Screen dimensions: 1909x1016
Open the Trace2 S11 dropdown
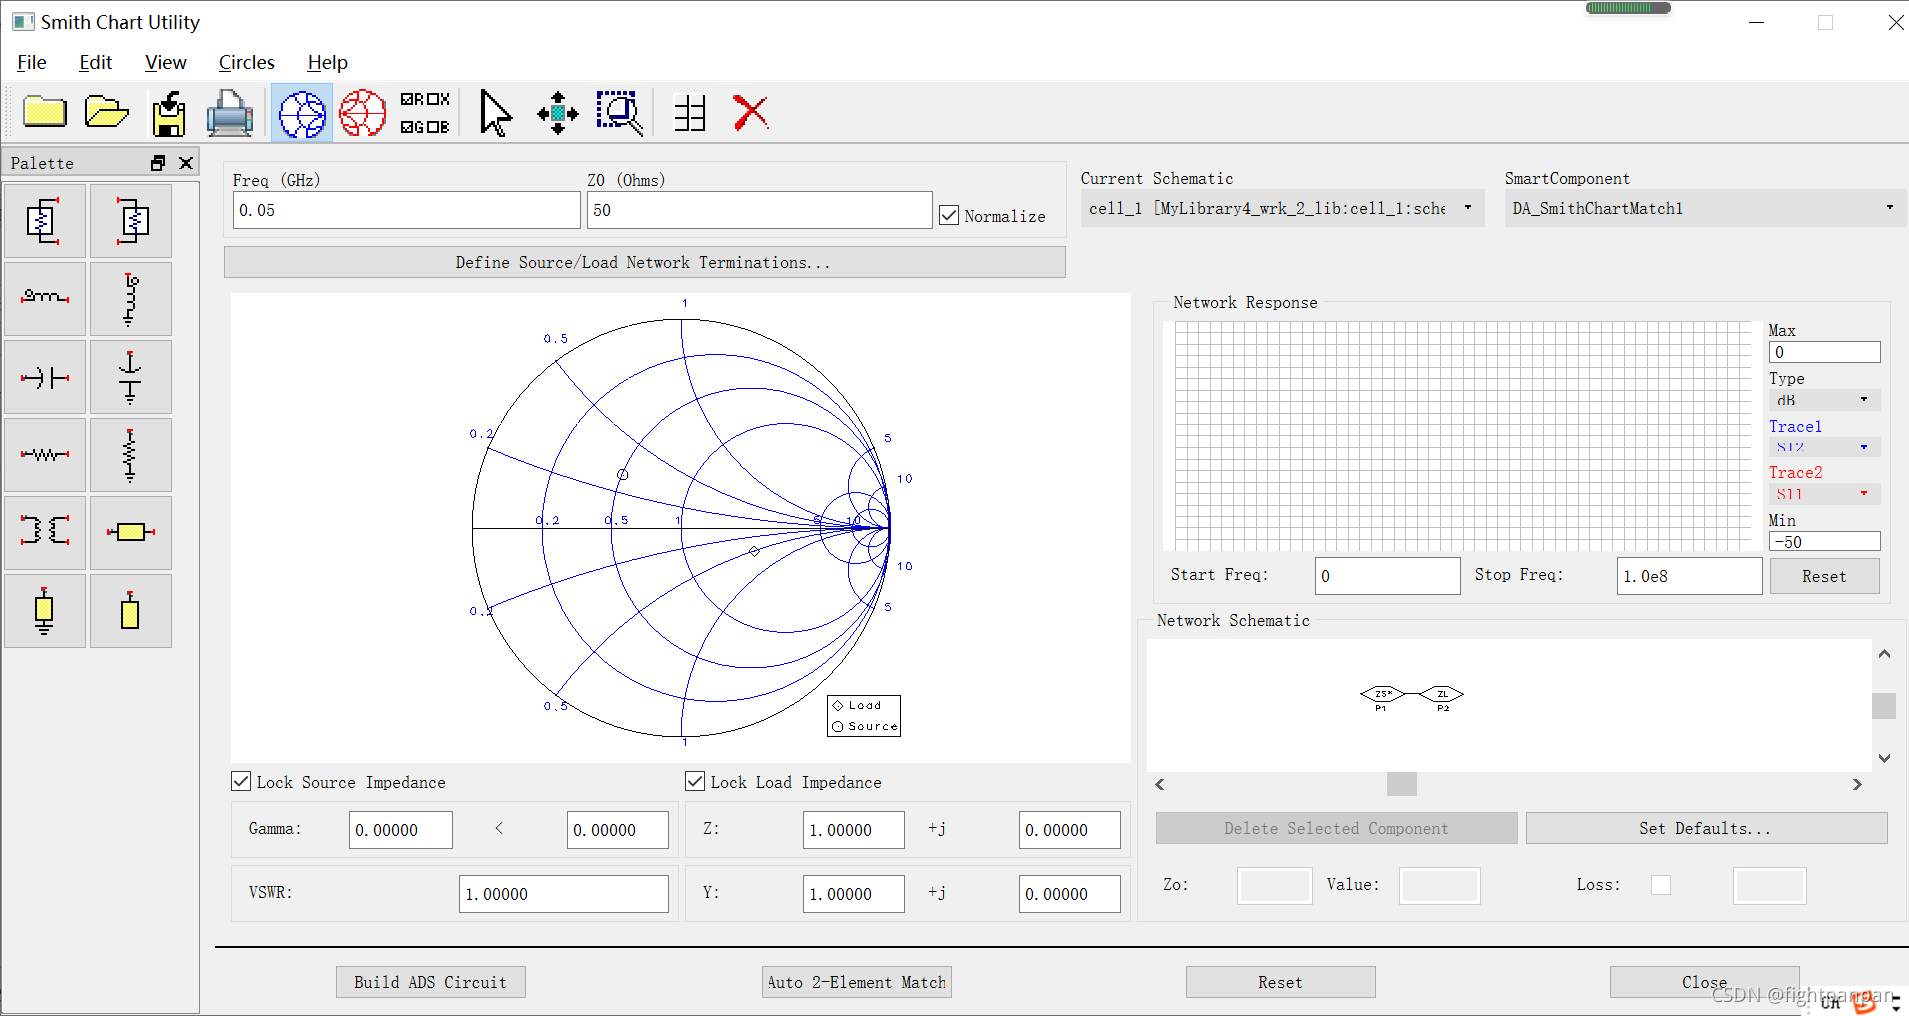pyautogui.click(x=1824, y=494)
